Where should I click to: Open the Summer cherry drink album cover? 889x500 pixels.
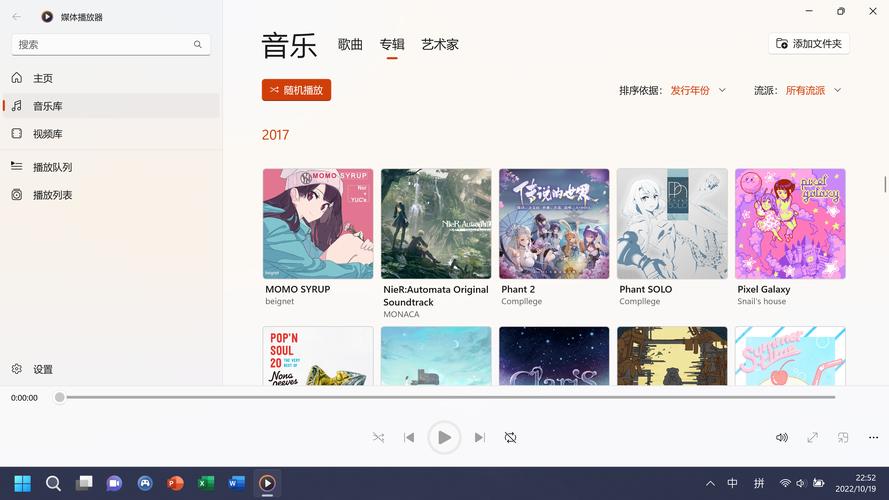click(790, 356)
